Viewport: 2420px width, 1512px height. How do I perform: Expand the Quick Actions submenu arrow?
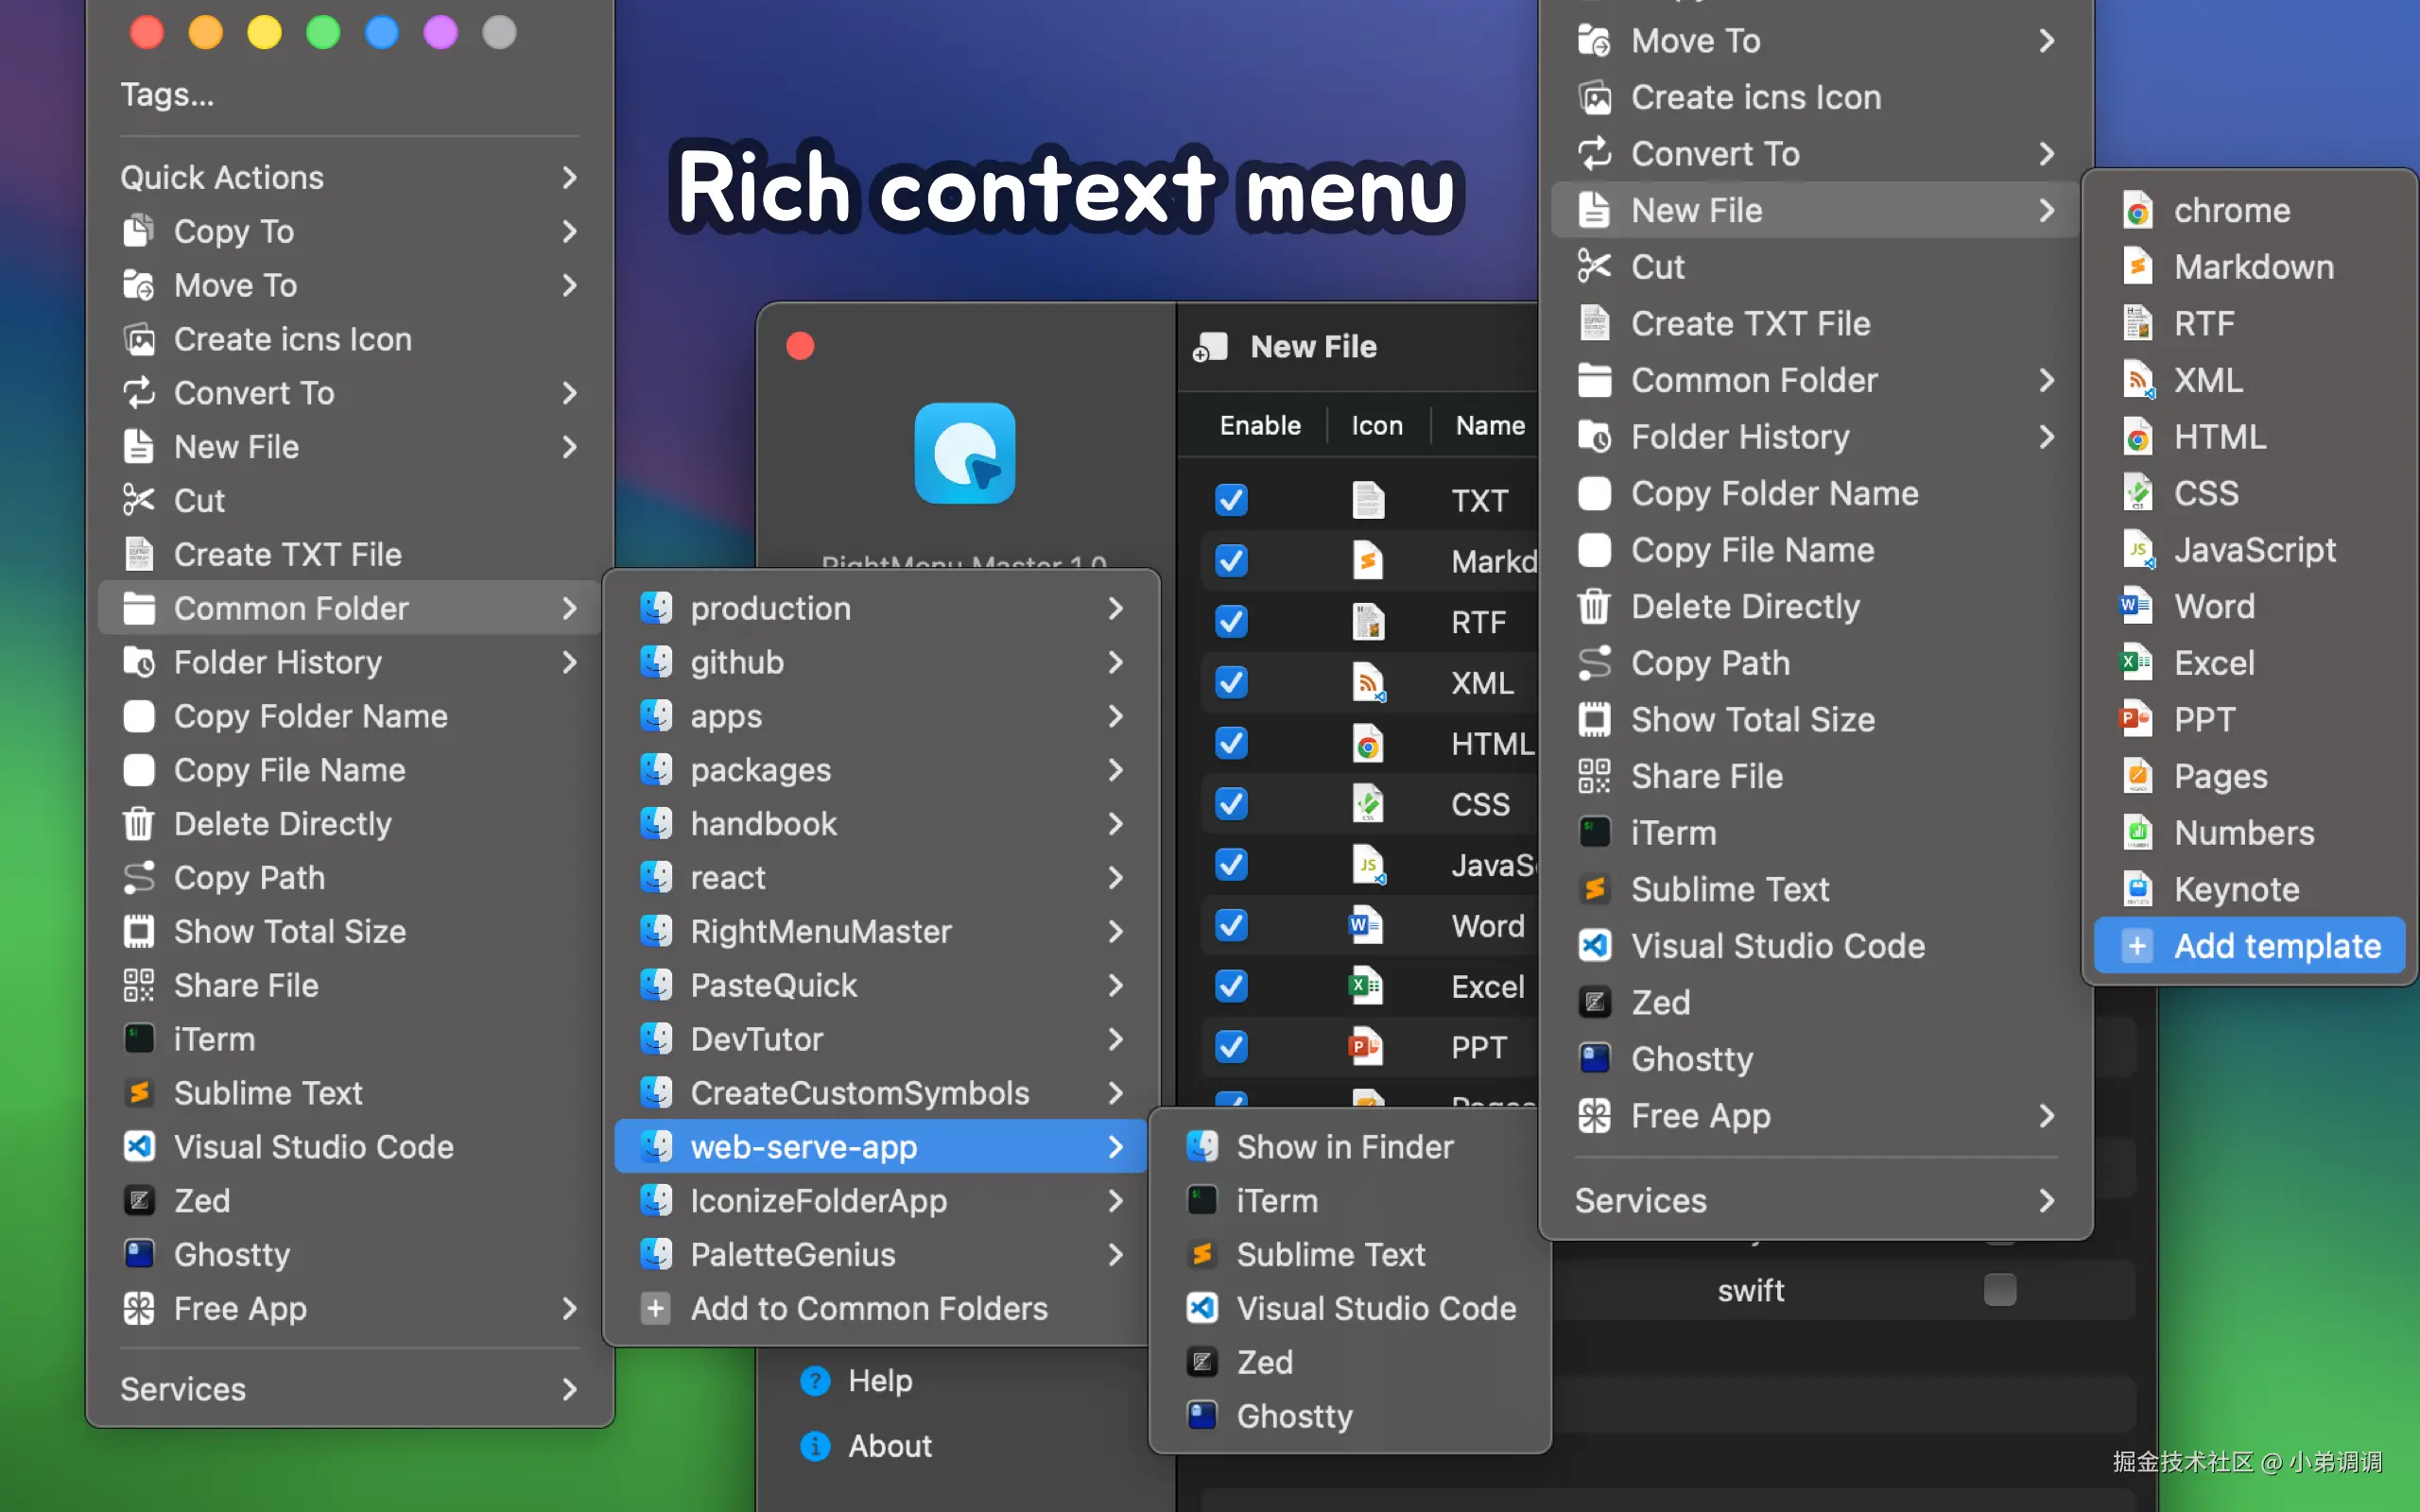(x=569, y=177)
